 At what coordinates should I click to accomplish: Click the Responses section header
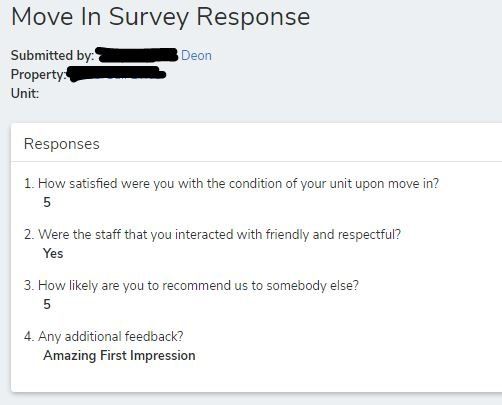(62, 144)
